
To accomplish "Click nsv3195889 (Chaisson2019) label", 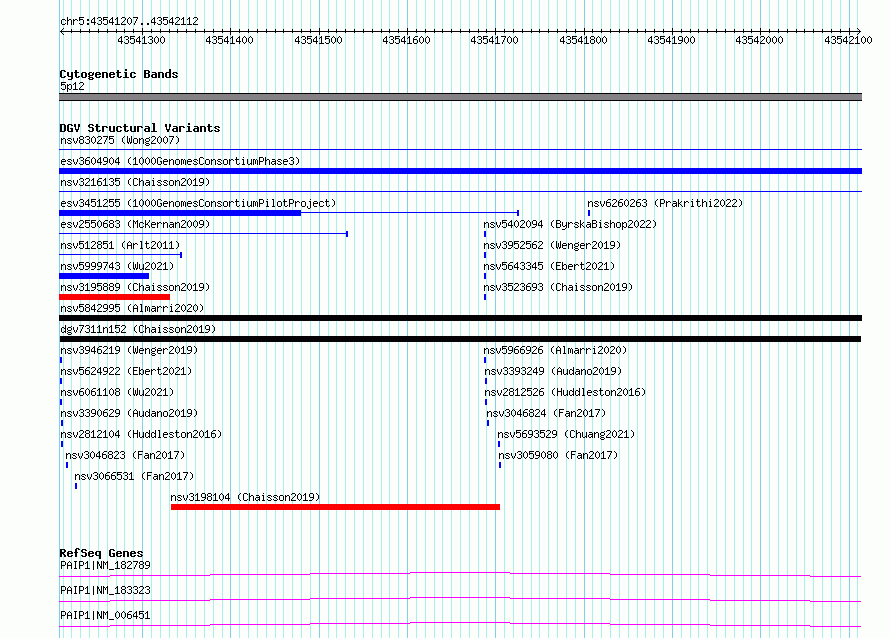I will (135, 287).
